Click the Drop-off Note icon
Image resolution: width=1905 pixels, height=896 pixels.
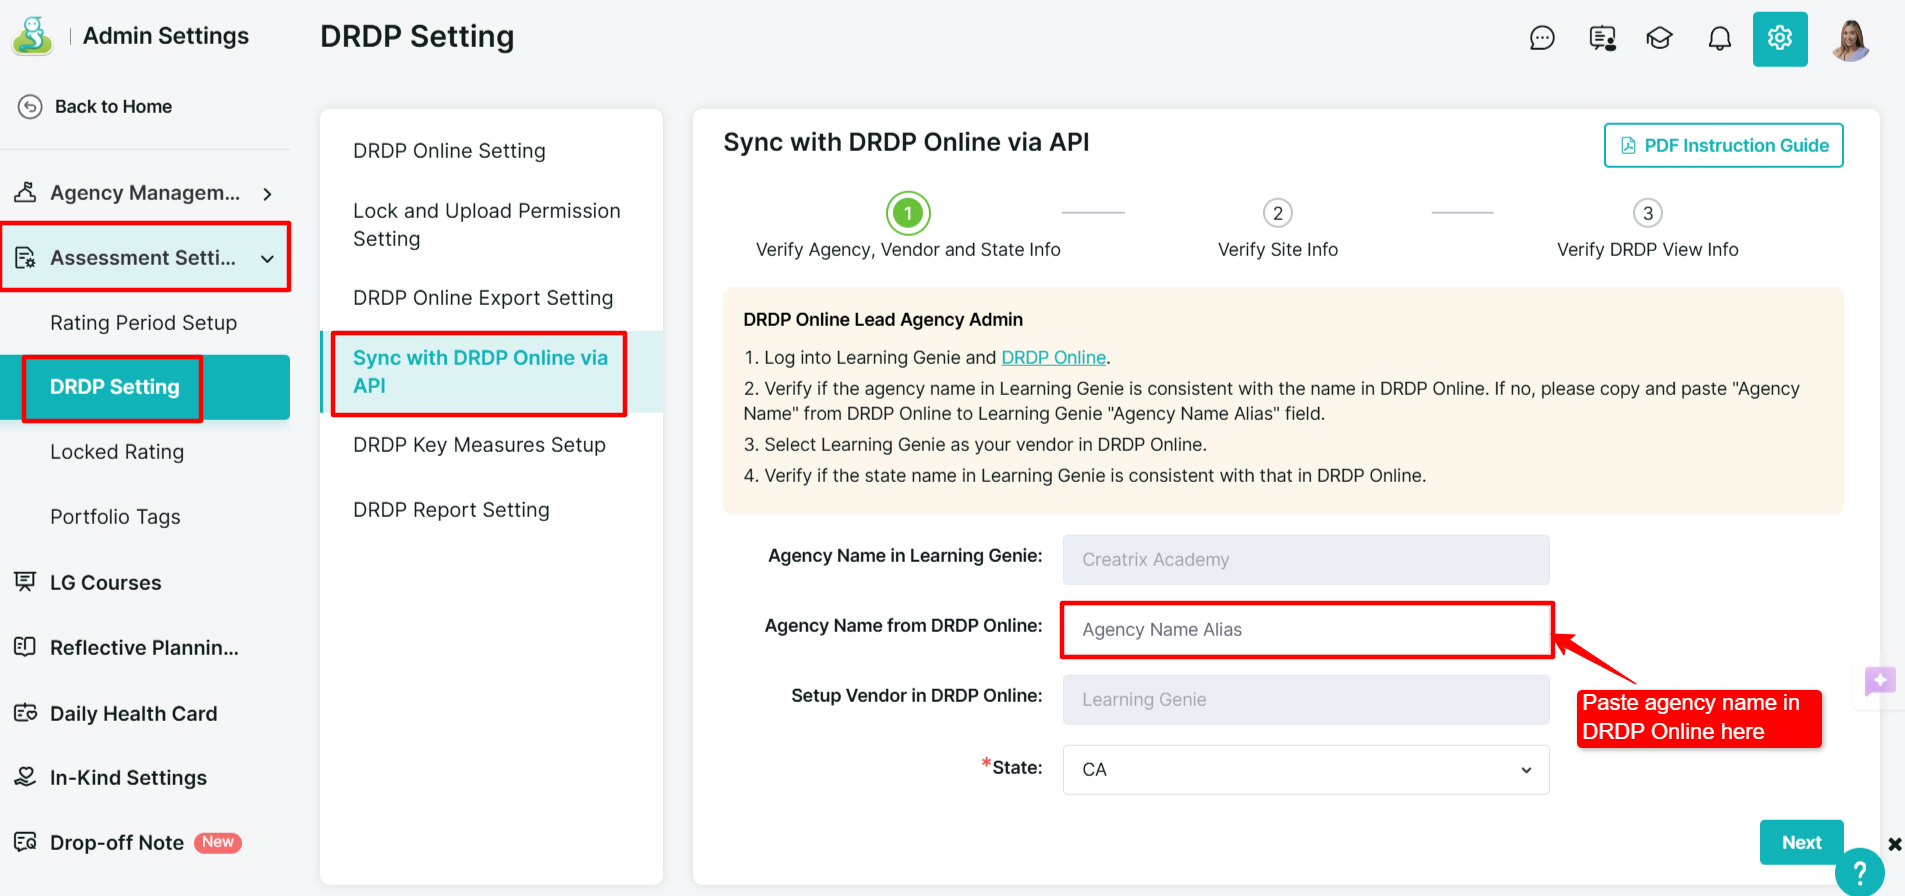pos(25,842)
